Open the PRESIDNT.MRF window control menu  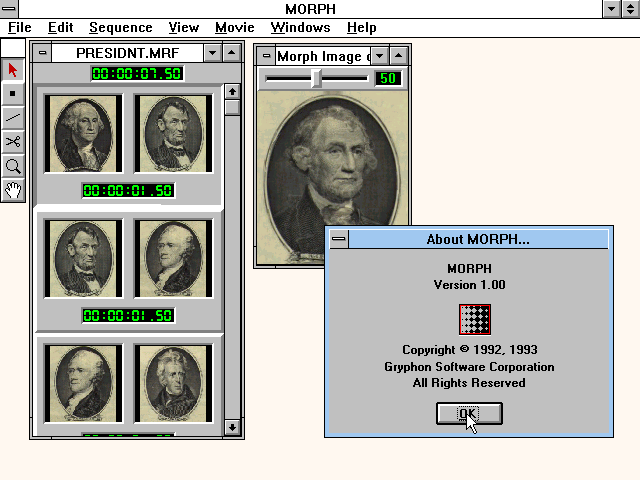[x=42, y=53]
